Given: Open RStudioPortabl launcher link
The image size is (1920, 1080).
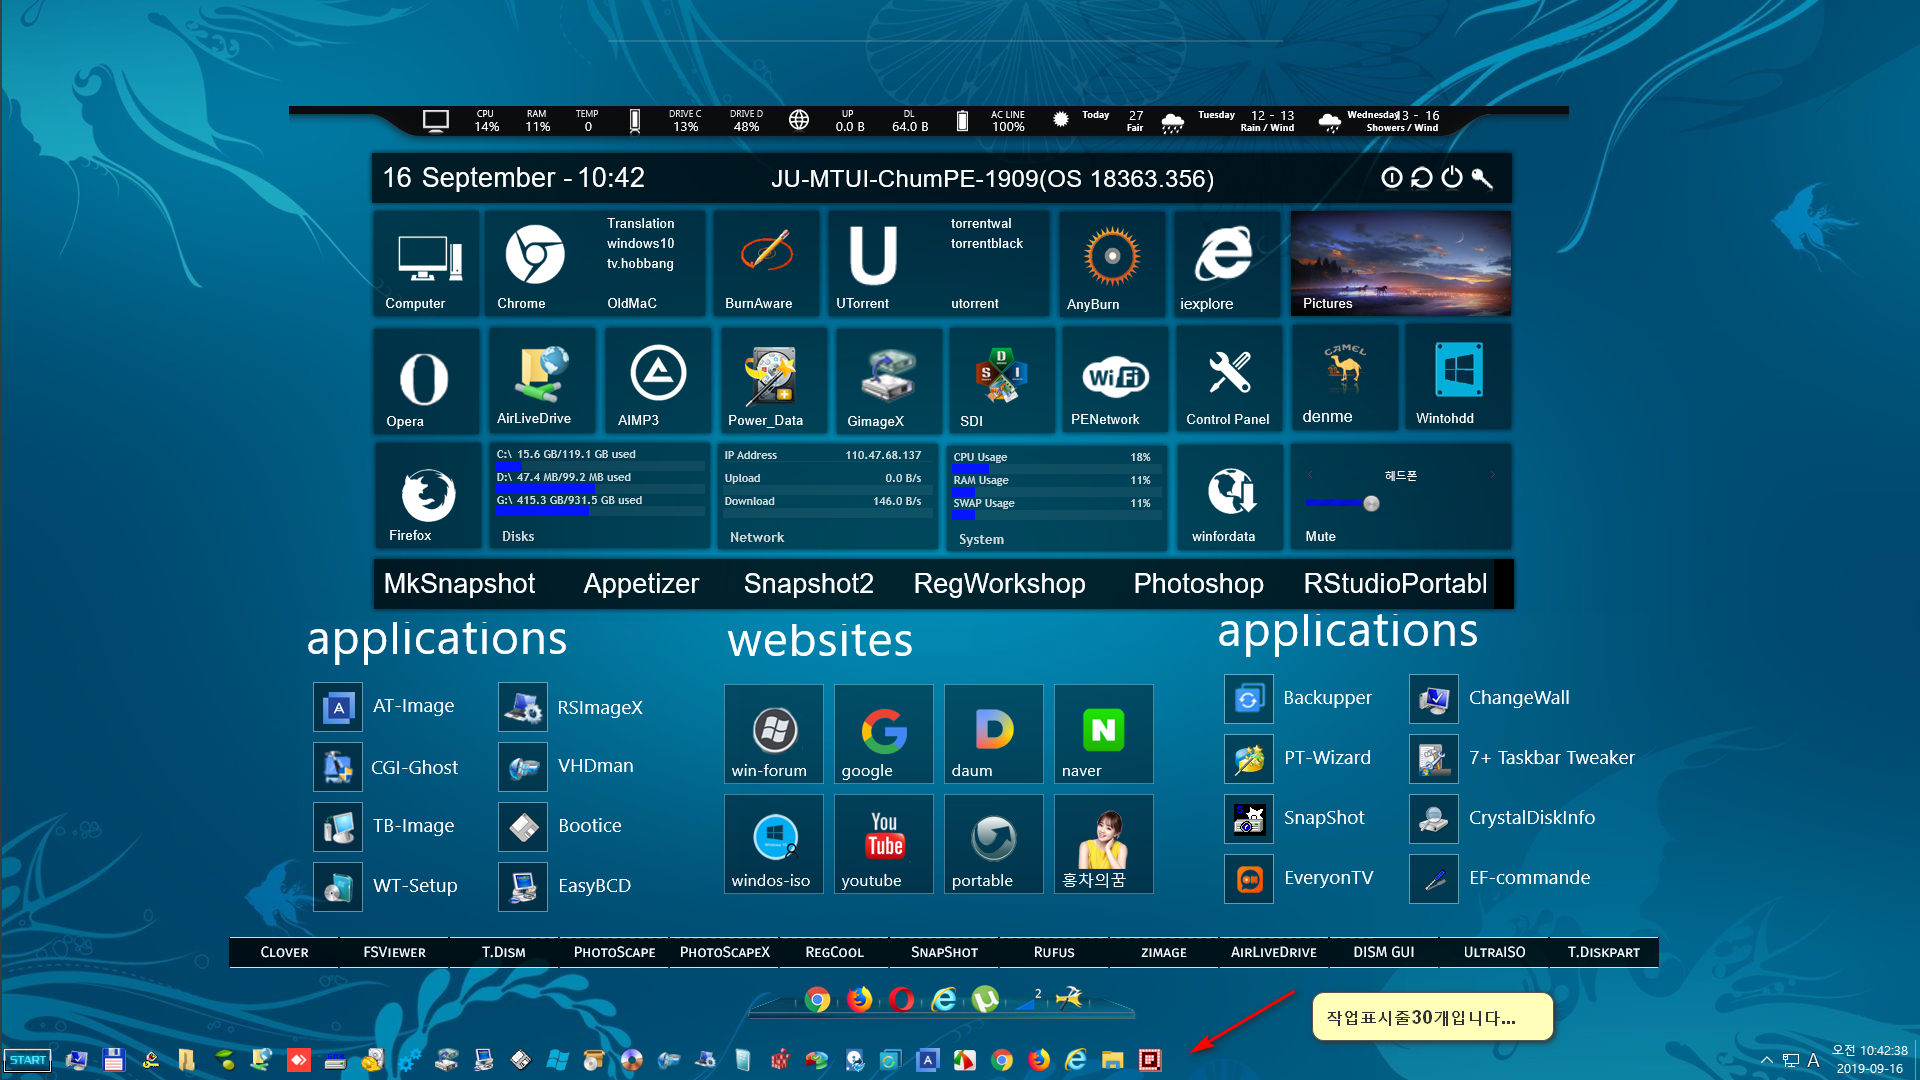Looking at the screenshot, I should coord(1395,584).
